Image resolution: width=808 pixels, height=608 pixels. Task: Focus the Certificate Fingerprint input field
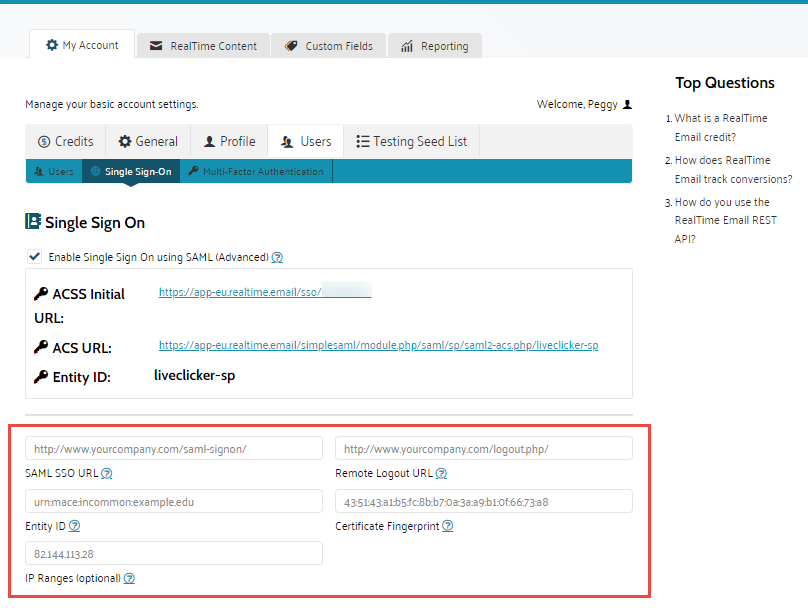tap(484, 501)
